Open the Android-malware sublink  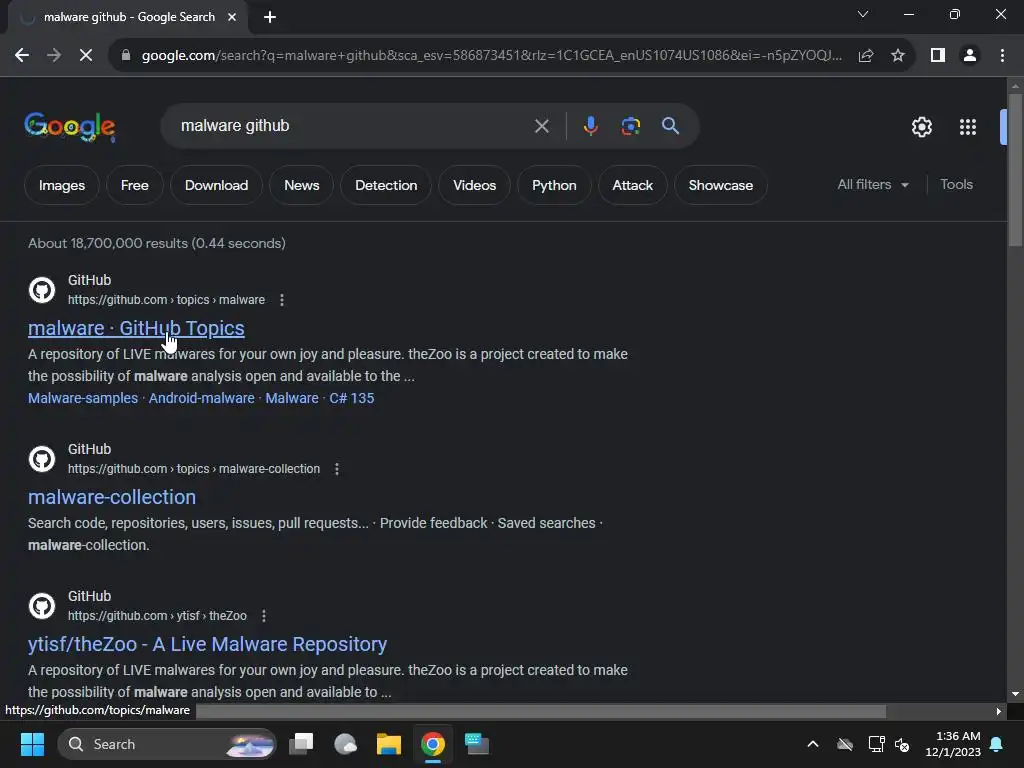202,398
